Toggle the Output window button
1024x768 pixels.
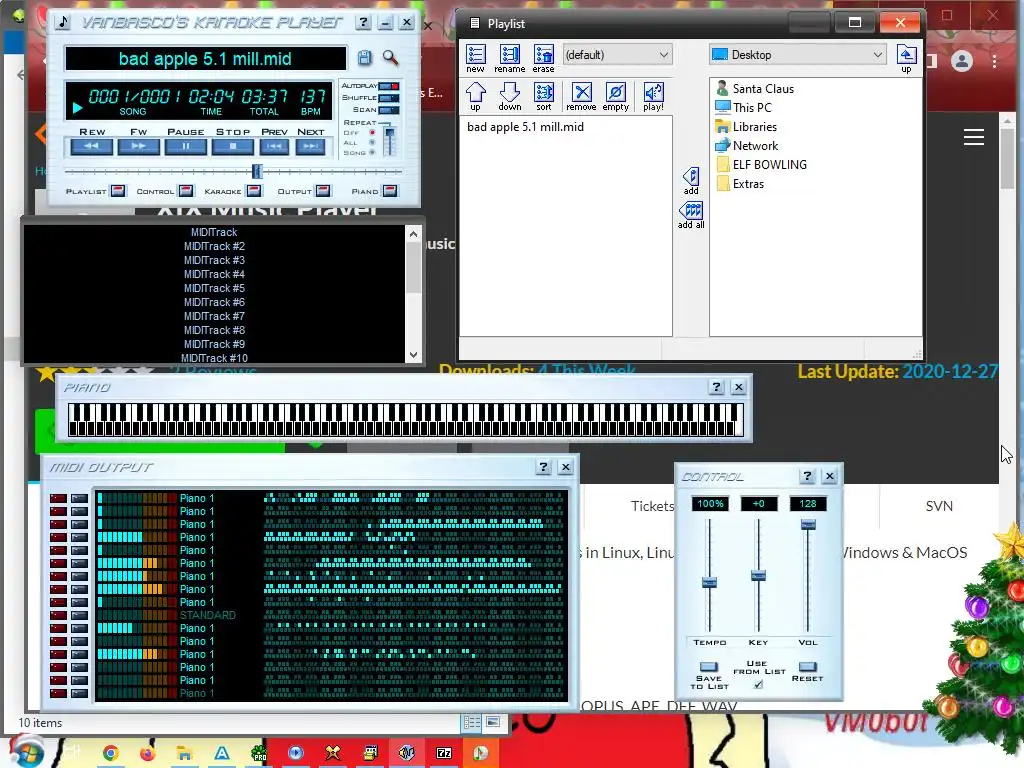click(323, 191)
